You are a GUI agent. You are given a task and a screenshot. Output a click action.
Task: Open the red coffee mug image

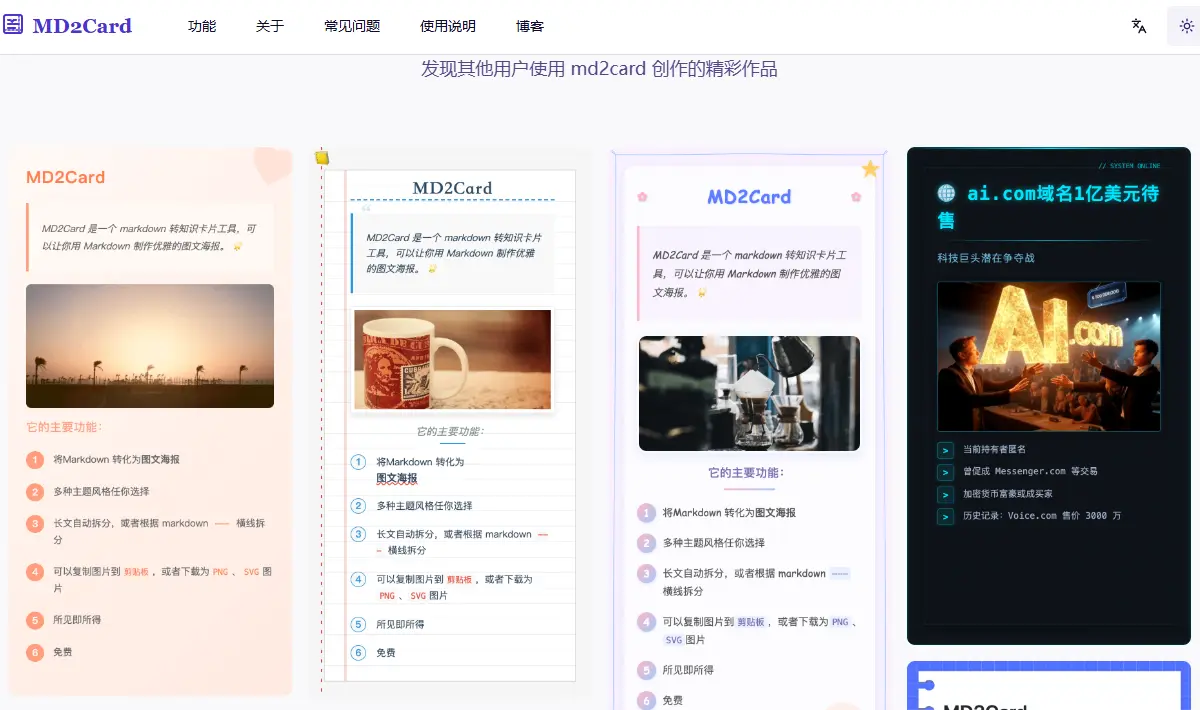[x=453, y=359]
